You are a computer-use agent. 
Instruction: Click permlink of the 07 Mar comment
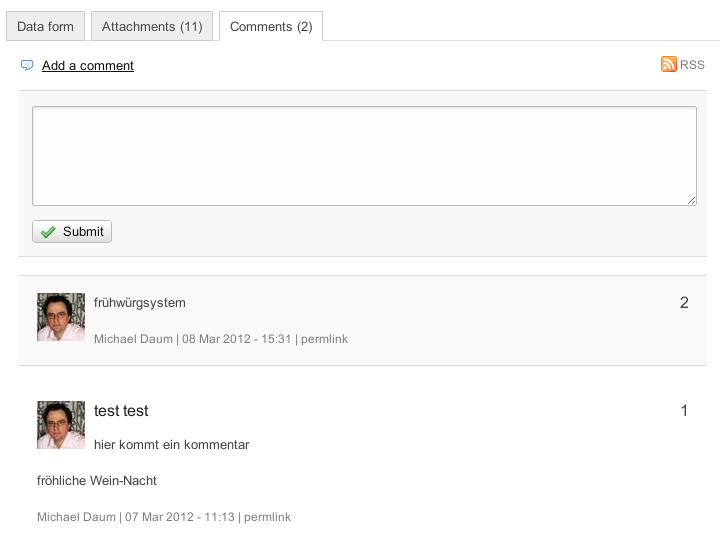[267, 517]
